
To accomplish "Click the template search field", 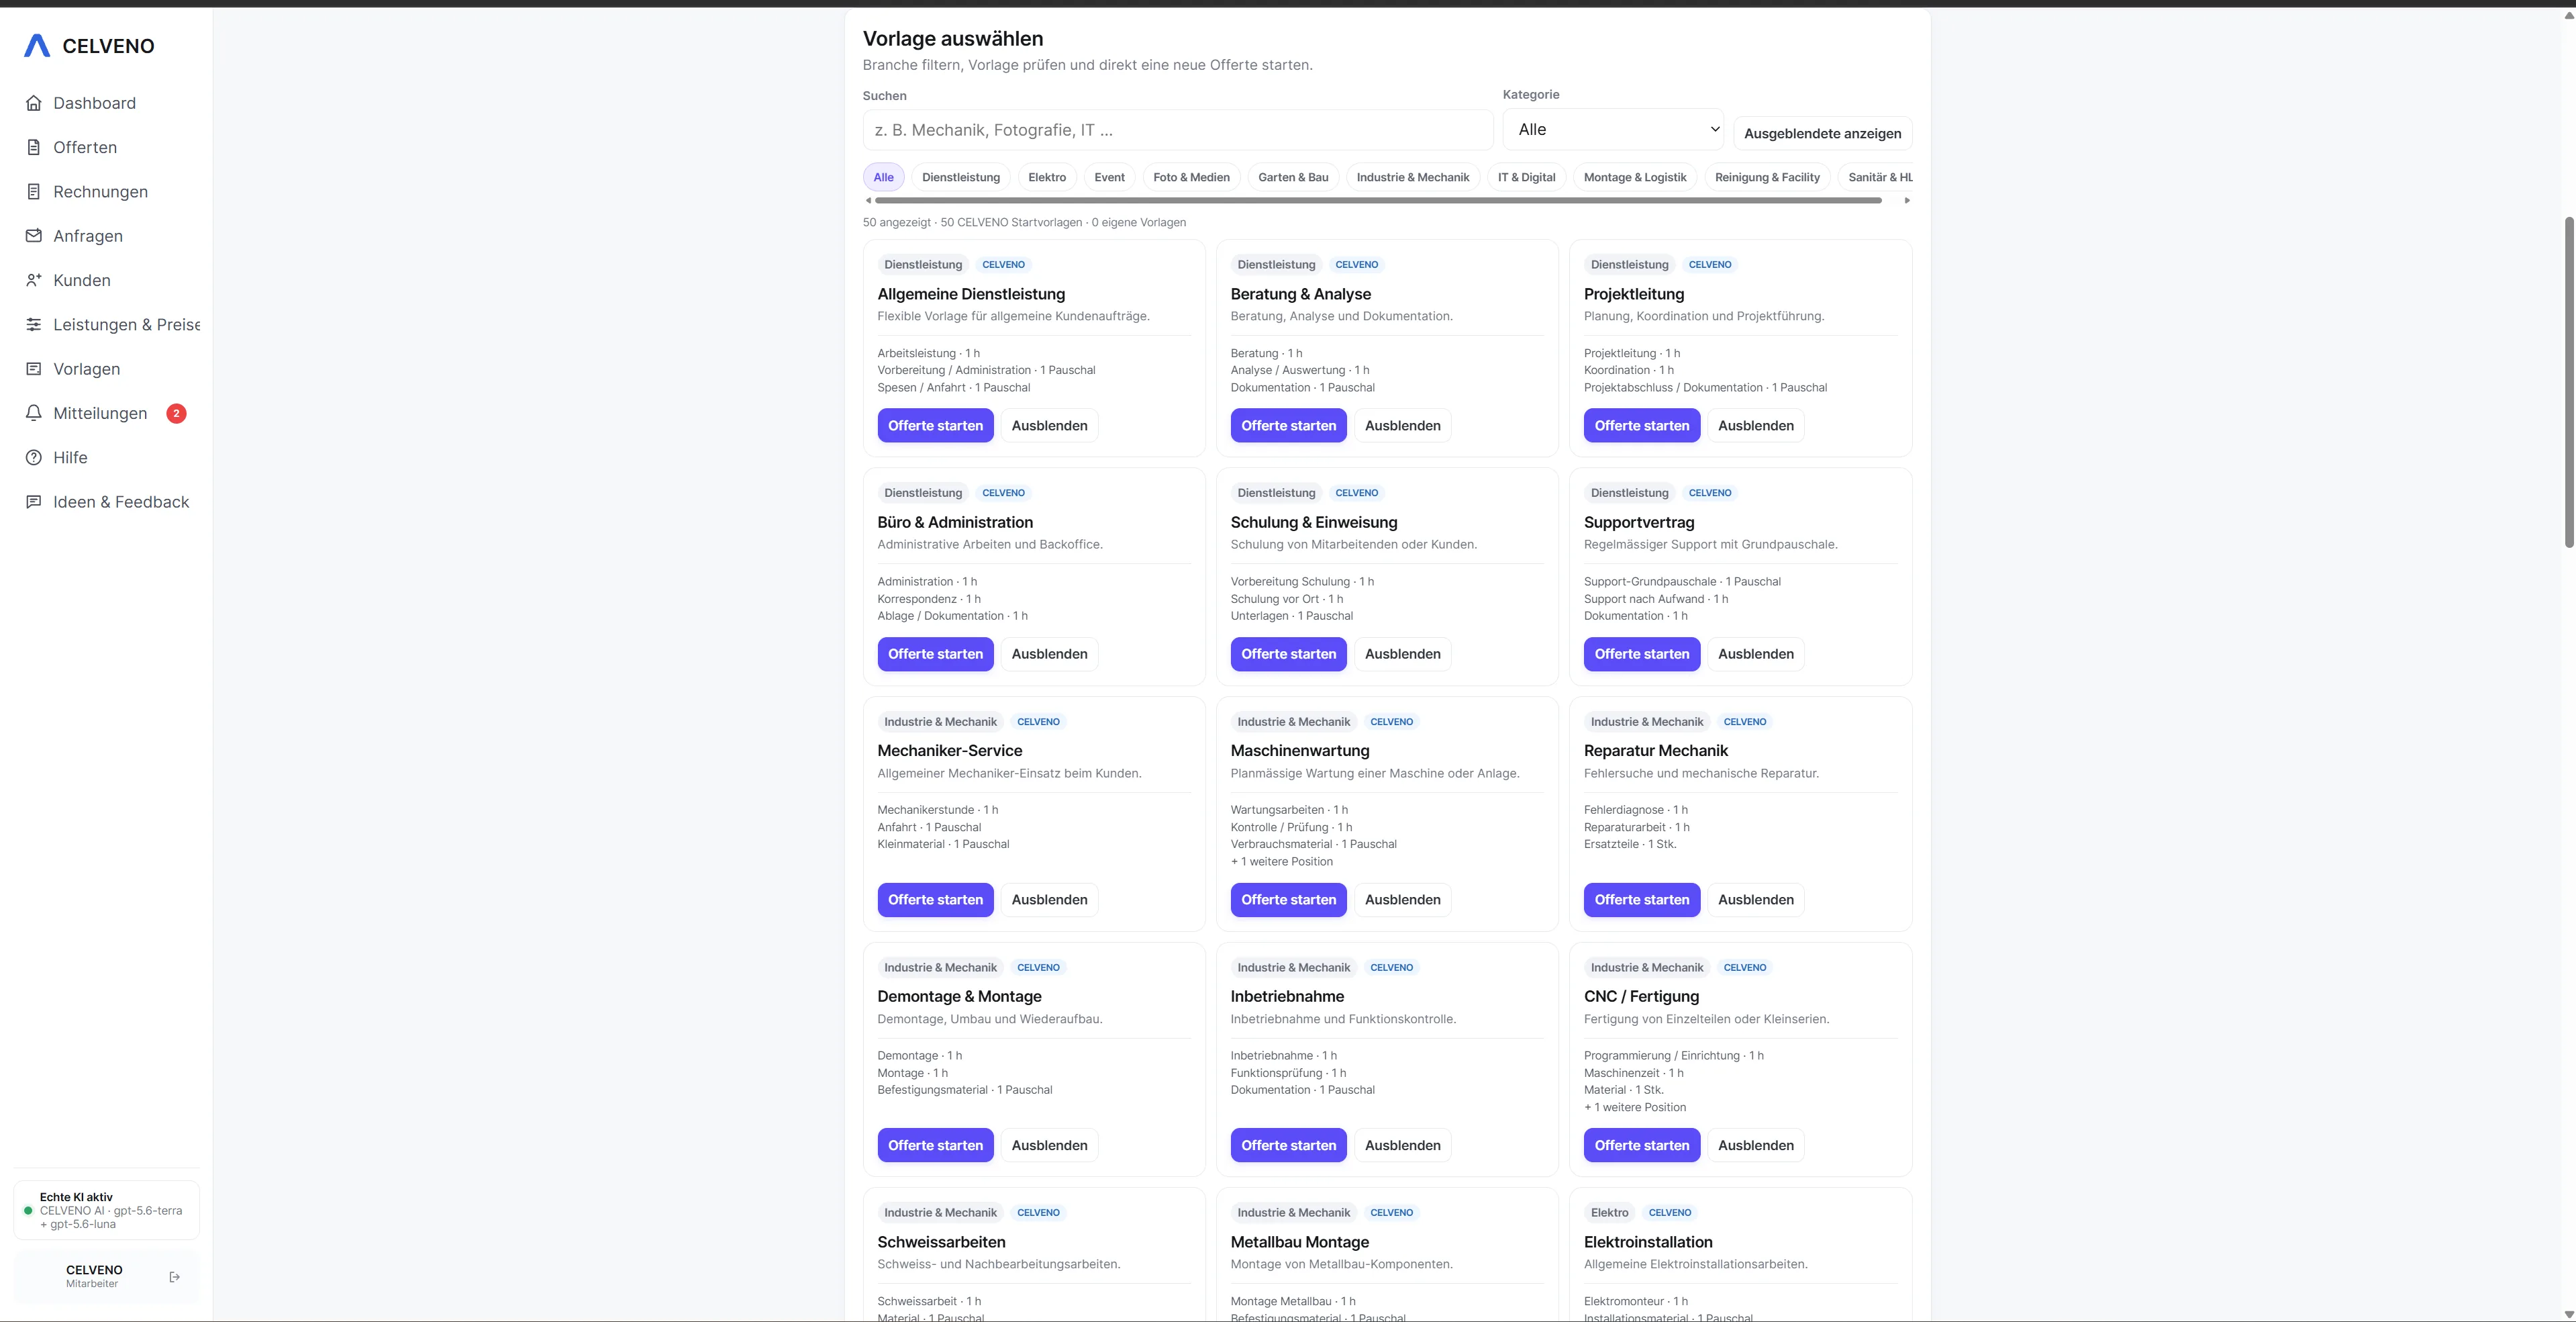I will point(1178,130).
